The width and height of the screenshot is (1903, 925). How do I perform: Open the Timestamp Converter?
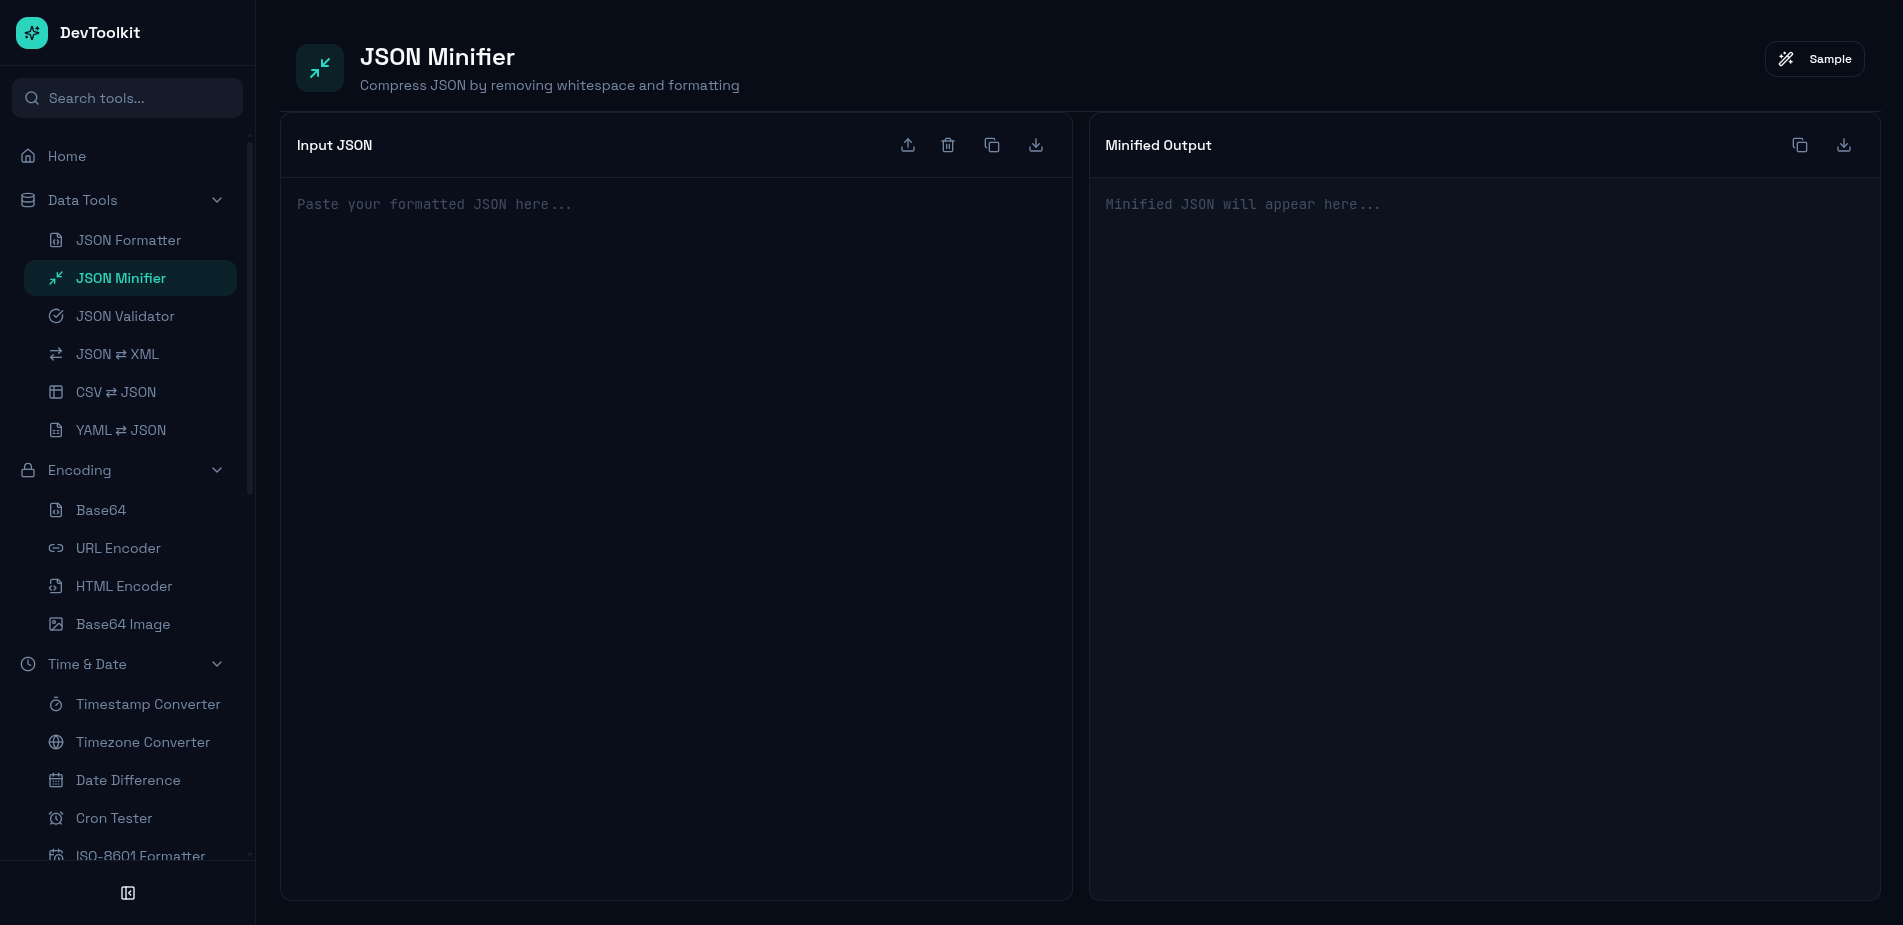[x=148, y=704]
